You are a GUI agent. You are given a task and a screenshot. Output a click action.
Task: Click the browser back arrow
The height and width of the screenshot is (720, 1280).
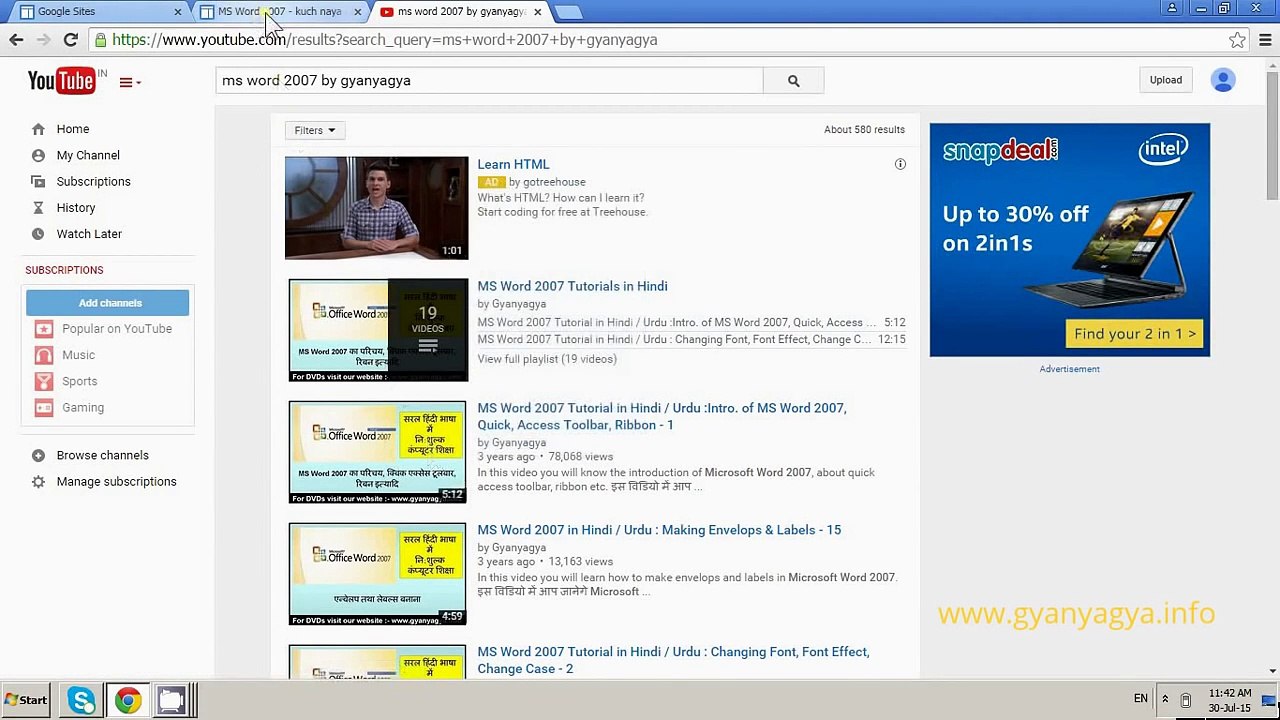(16, 40)
